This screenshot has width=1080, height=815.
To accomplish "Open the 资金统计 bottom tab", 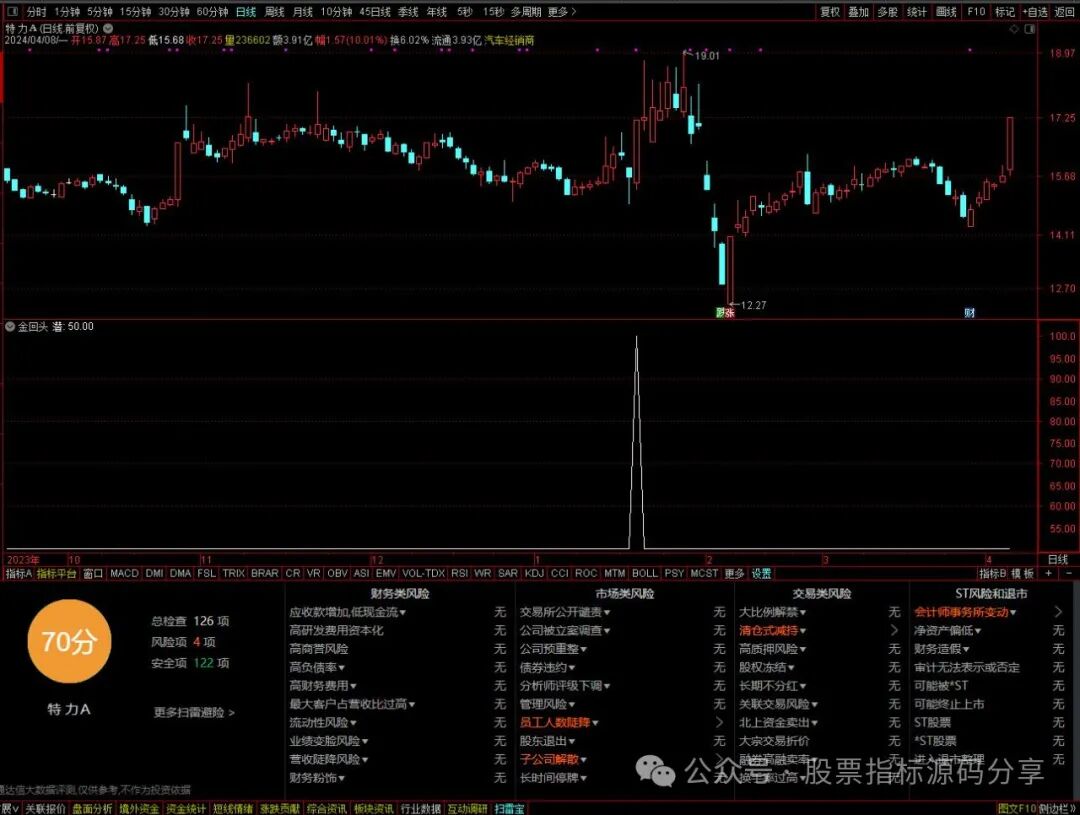I will tap(186, 809).
